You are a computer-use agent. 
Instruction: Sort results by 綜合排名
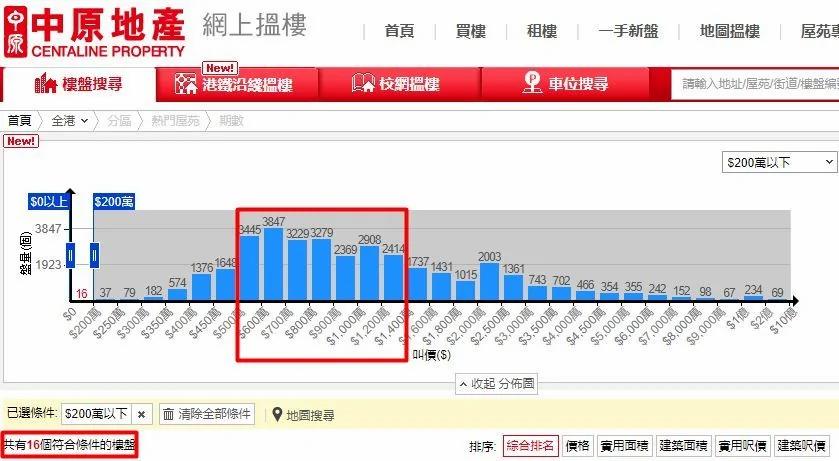(x=529, y=446)
